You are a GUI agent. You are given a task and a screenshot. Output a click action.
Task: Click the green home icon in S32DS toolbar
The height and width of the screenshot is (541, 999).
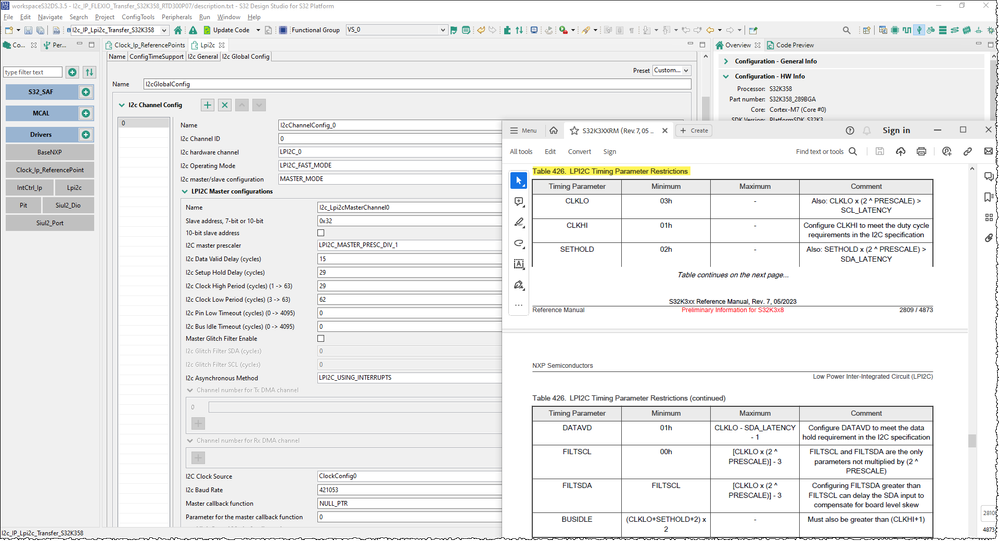coord(178,30)
